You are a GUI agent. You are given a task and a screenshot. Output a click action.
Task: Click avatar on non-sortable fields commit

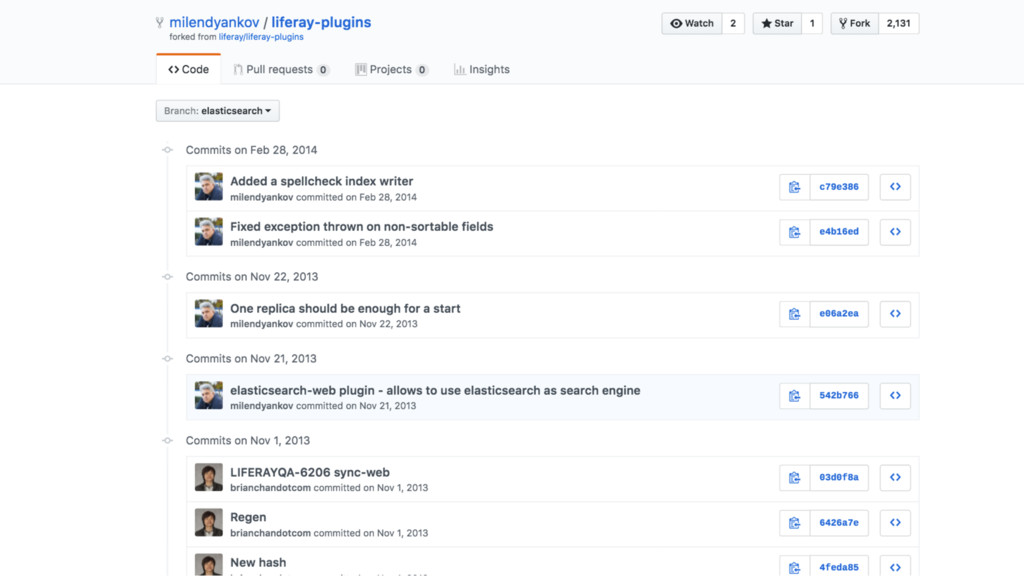click(x=208, y=232)
